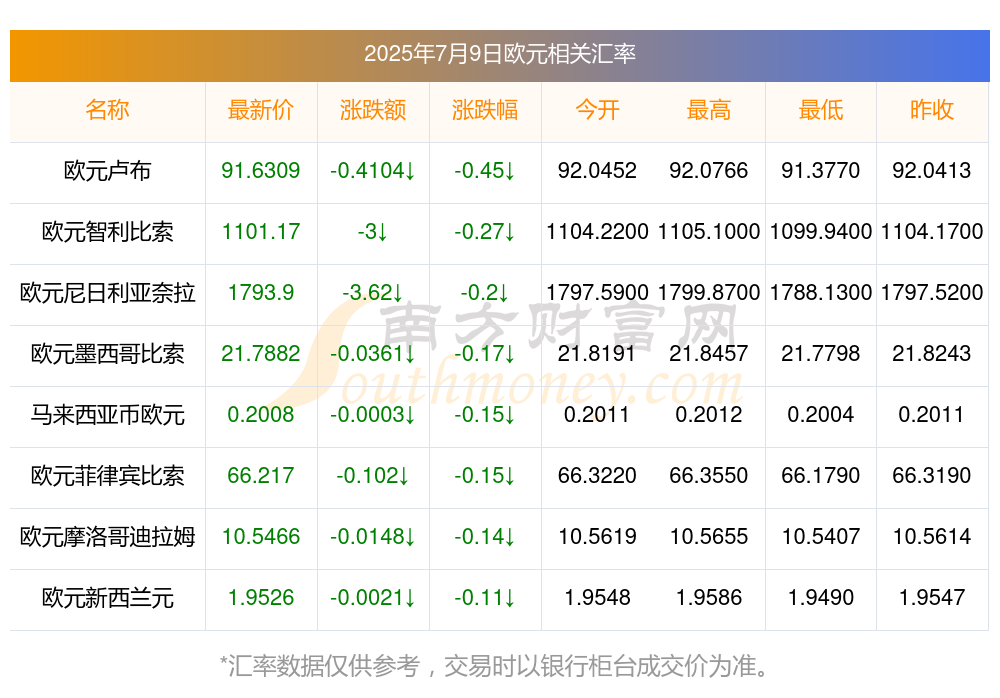
Task: Click opening value 1104.2200
Action: coord(597,232)
